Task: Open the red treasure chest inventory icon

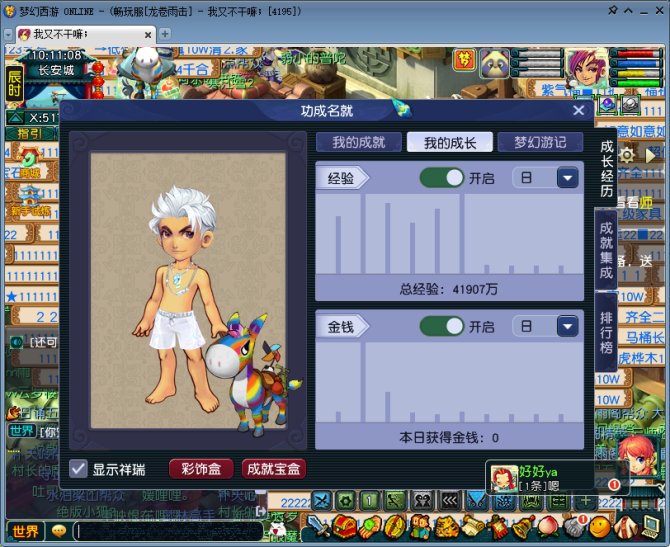Action: [x=345, y=526]
